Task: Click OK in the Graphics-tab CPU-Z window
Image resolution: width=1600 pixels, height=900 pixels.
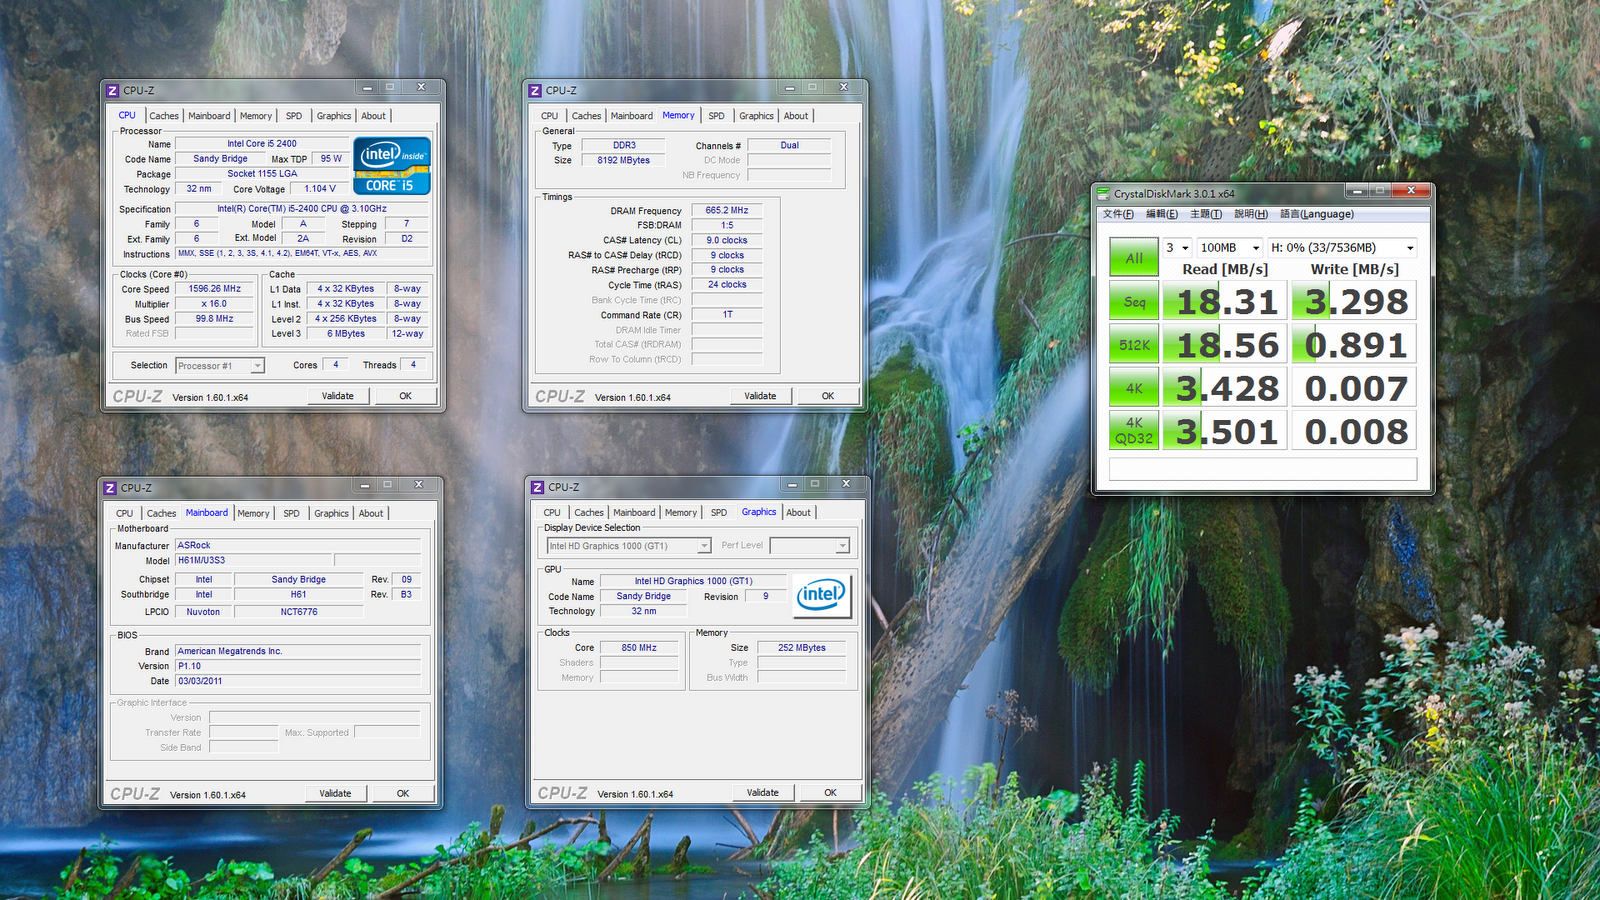Action: (830, 793)
